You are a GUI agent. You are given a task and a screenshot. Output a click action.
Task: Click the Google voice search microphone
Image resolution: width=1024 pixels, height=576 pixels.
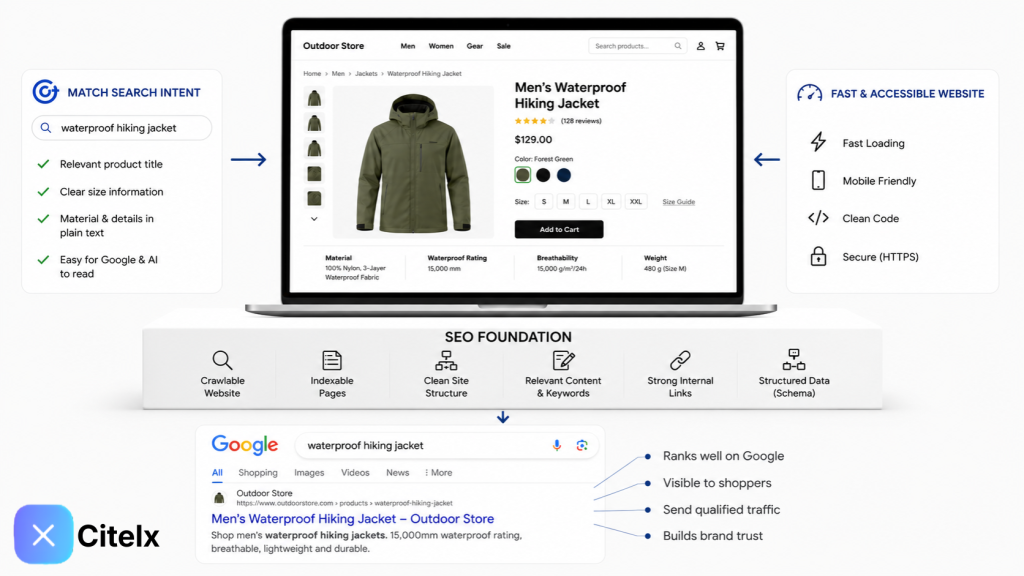(x=556, y=445)
